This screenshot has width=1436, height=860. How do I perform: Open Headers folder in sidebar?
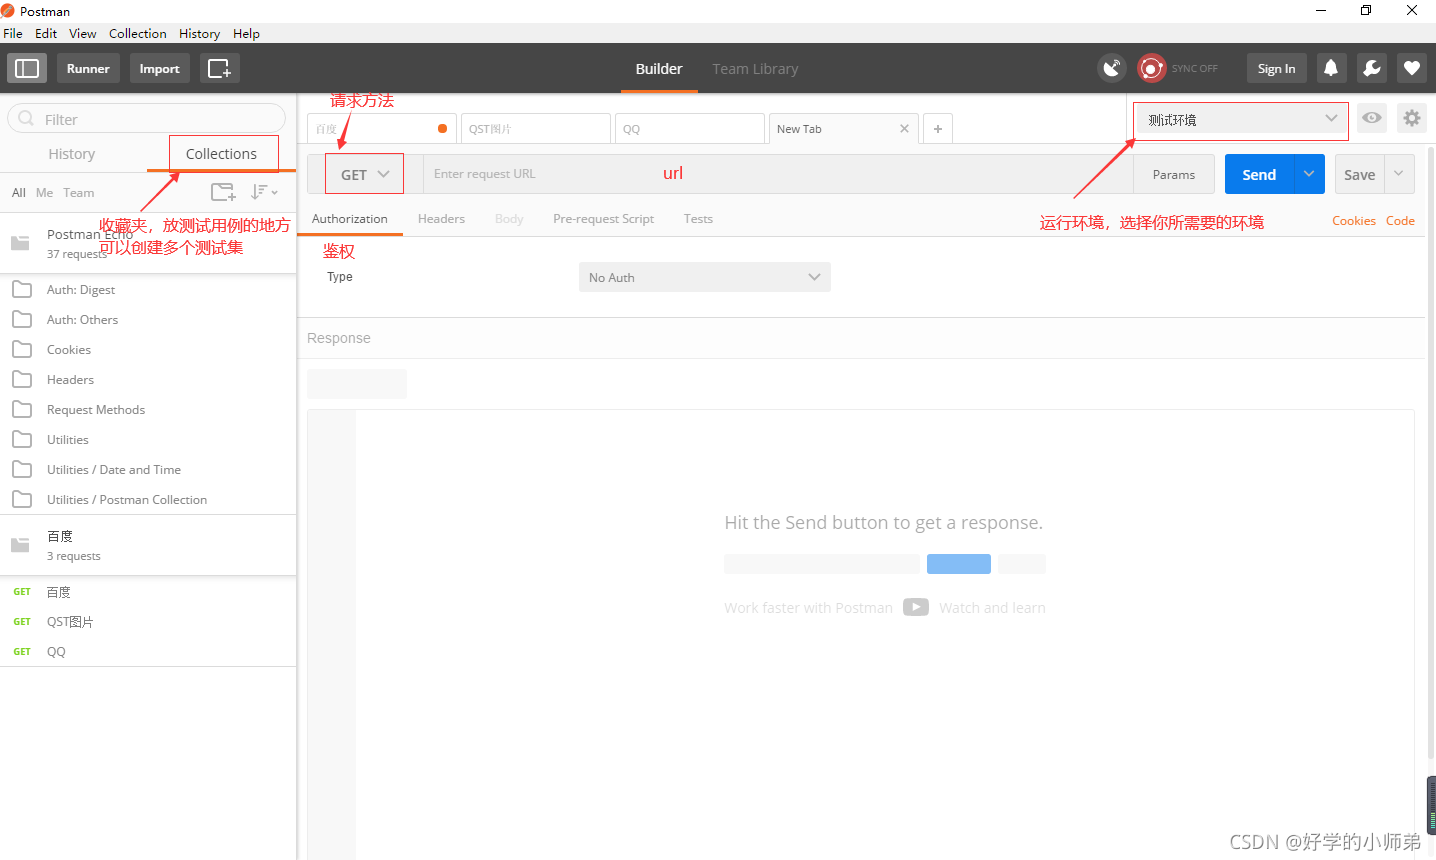point(148,380)
